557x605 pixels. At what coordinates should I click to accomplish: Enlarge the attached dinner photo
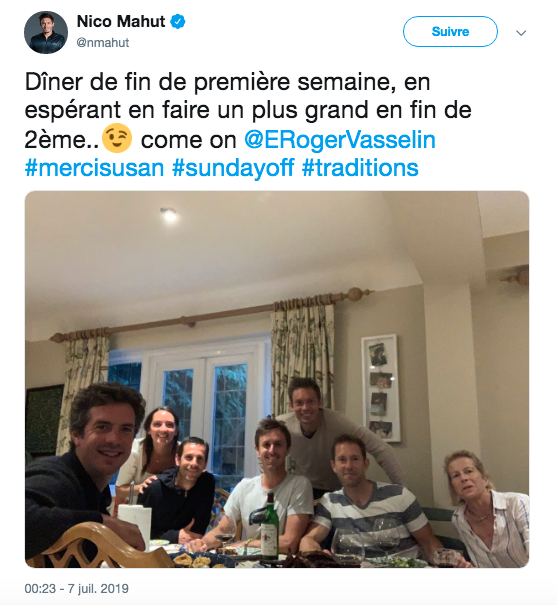click(277, 379)
